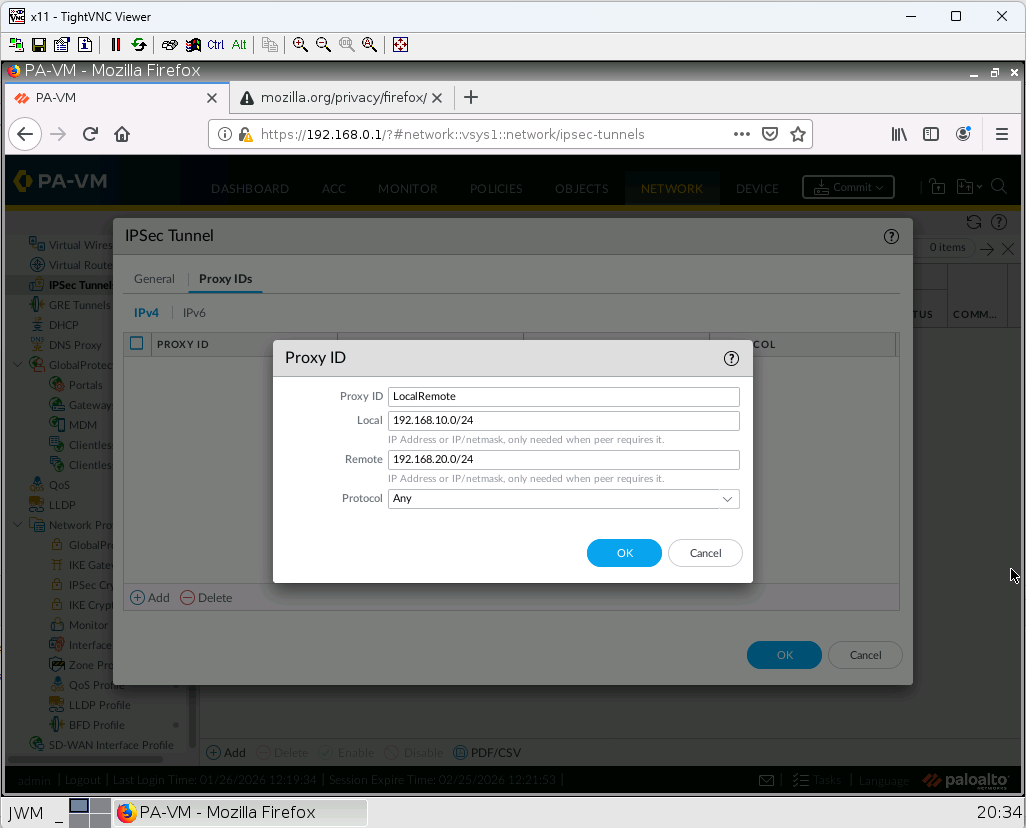Click the IPSec Tunnel dialog help icon
The width and height of the screenshot is (1026, 828).
tap(891, 237)
